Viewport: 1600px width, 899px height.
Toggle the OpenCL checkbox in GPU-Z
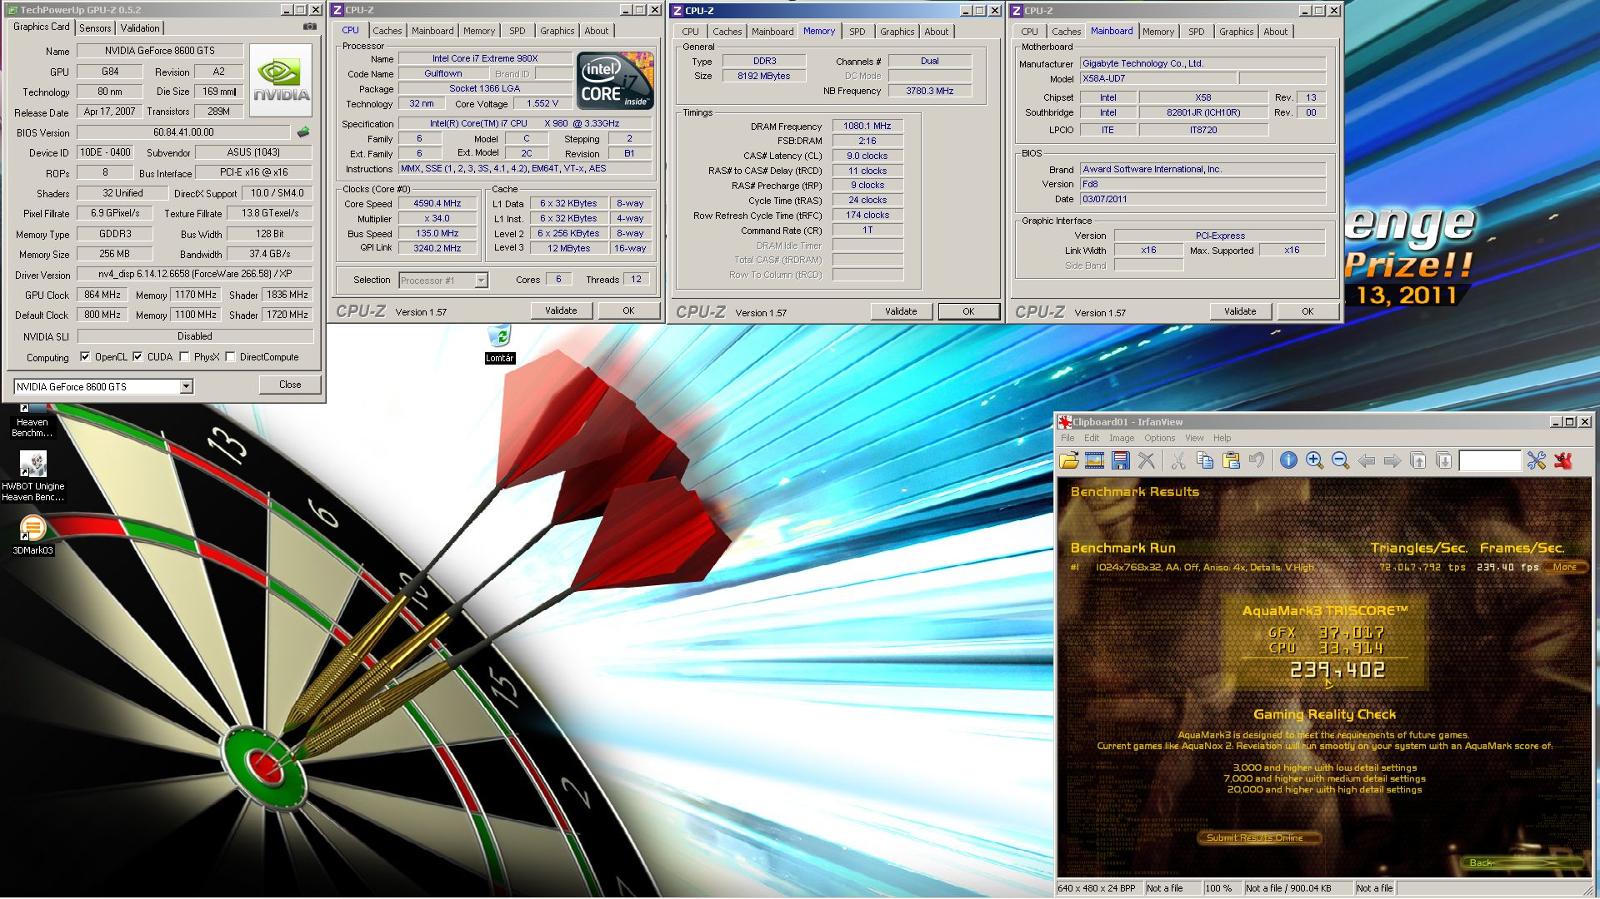tap(85, 356)
